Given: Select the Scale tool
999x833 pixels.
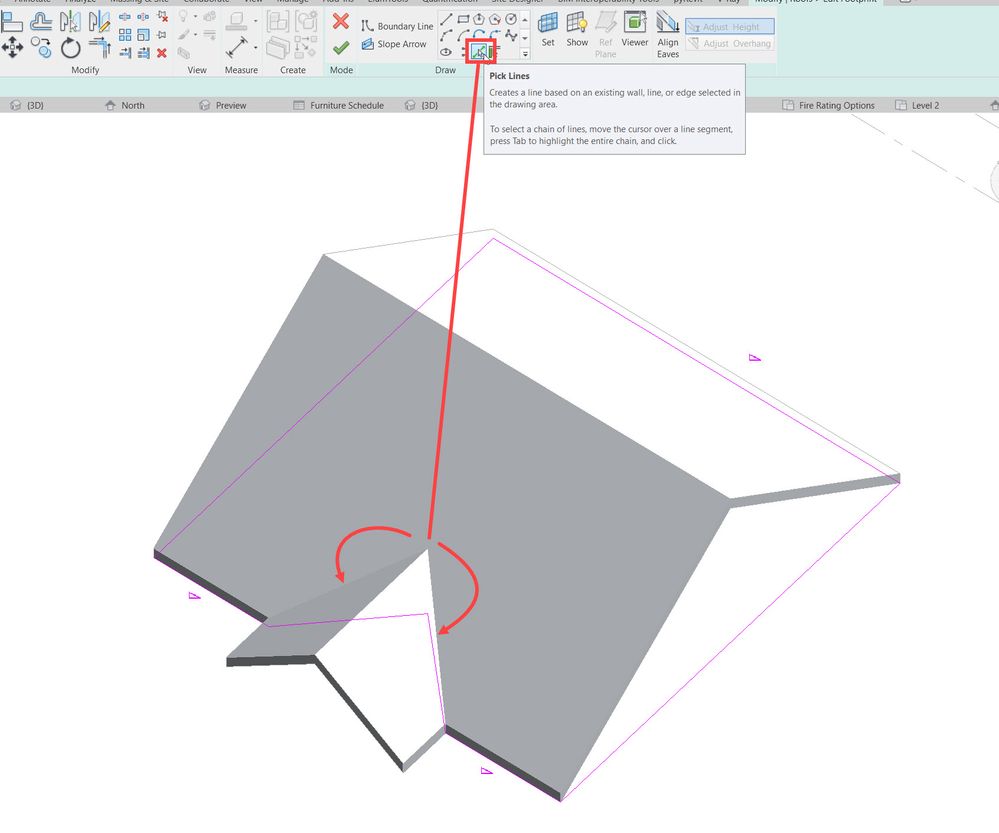Looking at the screenshot, I should coord(143,35).
